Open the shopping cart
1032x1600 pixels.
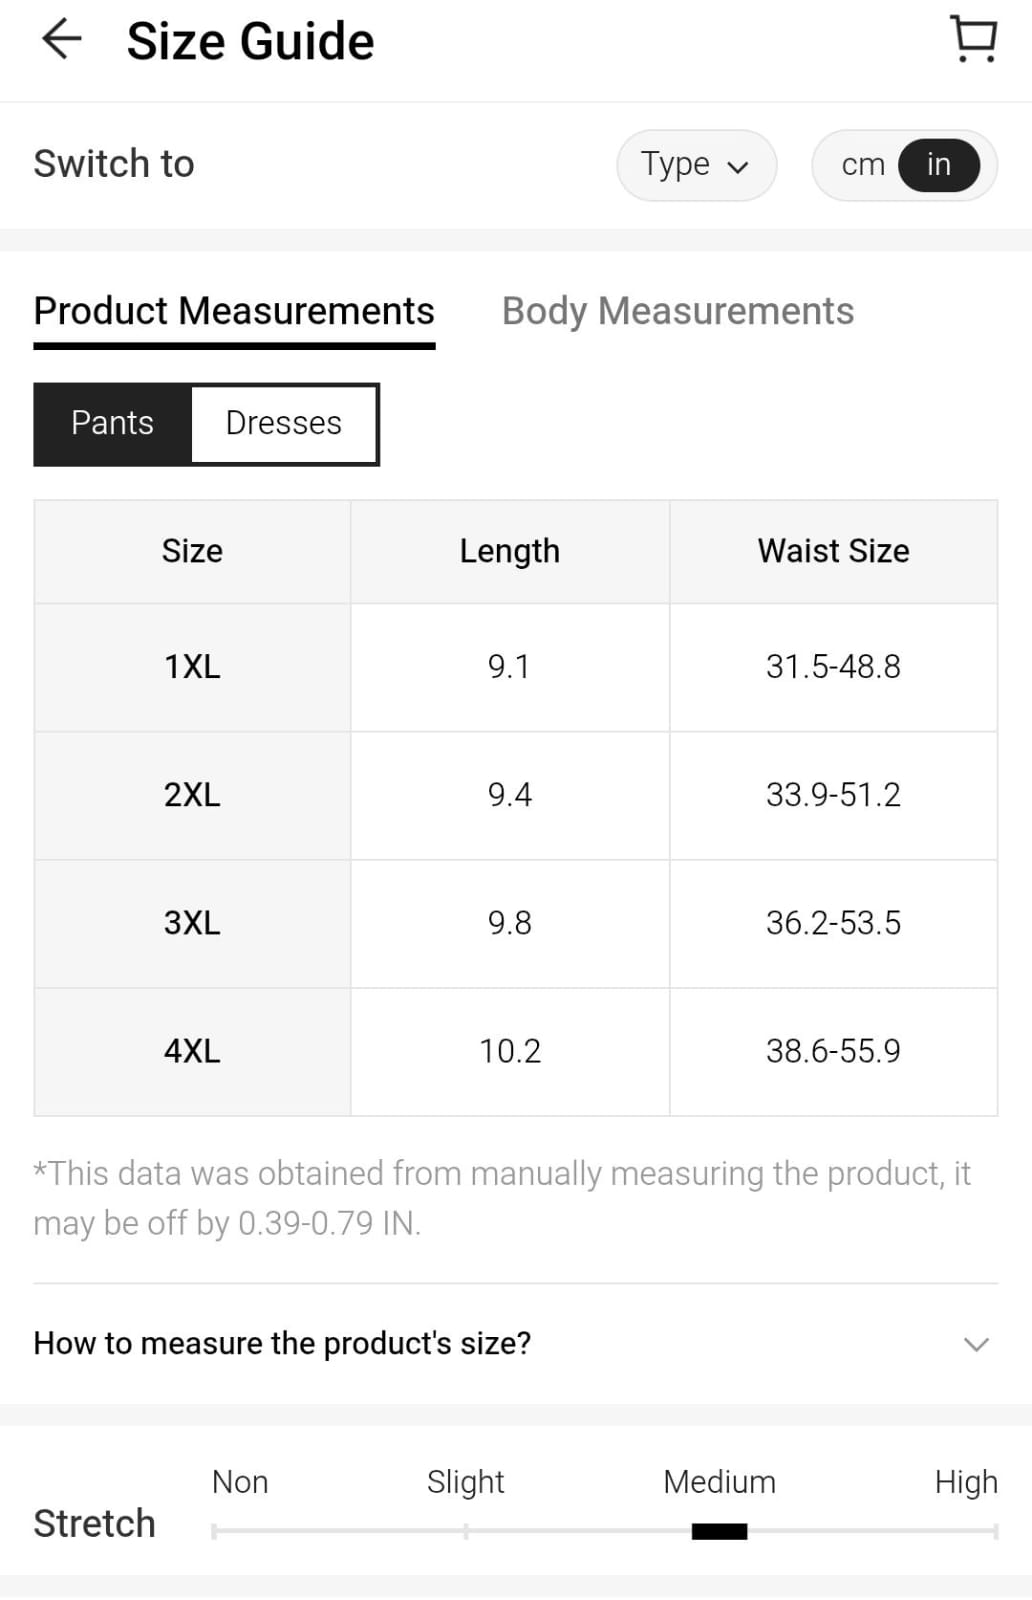point(972,40)
